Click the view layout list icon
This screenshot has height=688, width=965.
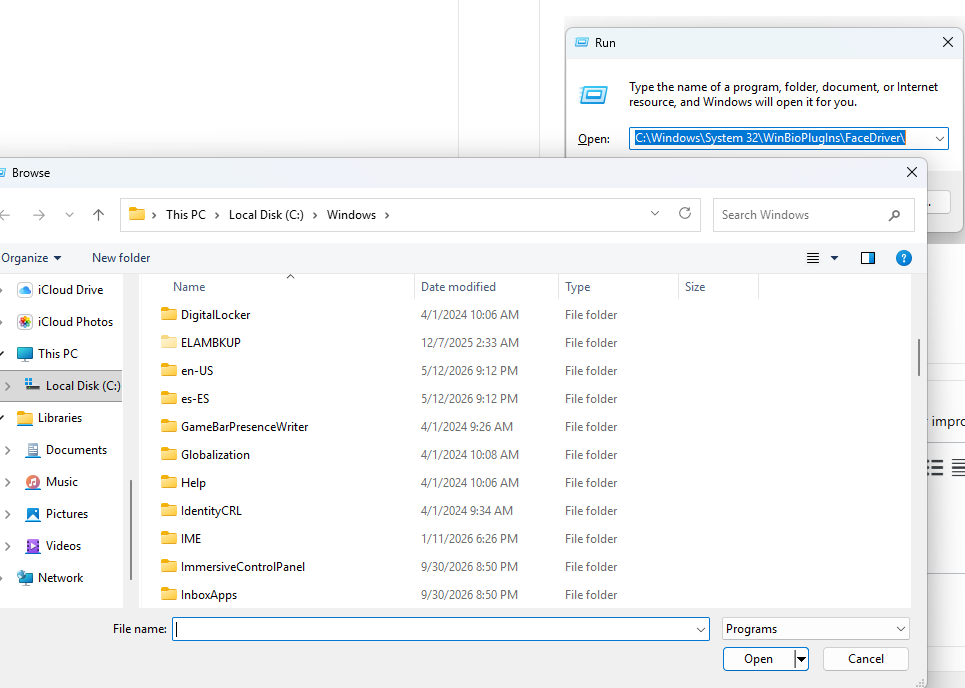click(x=813, y=258)
